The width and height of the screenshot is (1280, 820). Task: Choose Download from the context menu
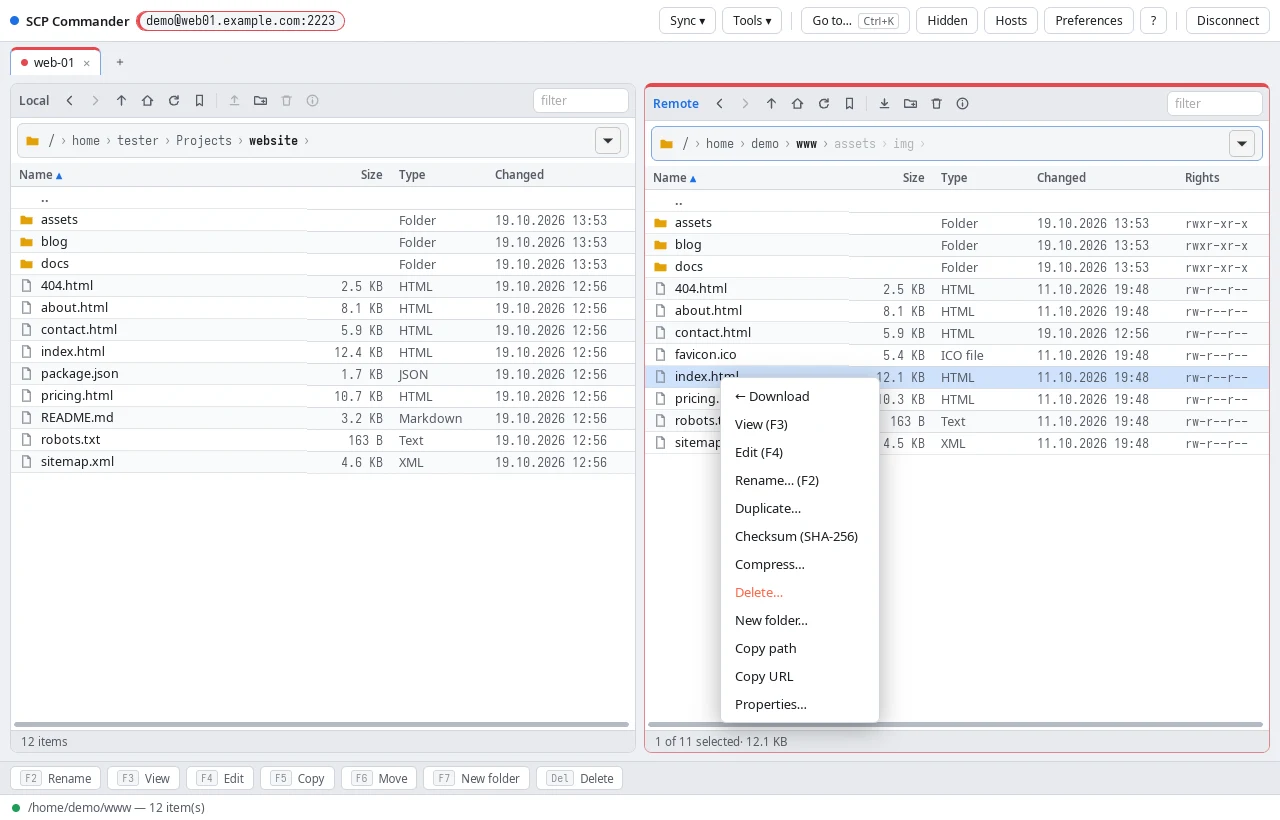pos(799,396)
